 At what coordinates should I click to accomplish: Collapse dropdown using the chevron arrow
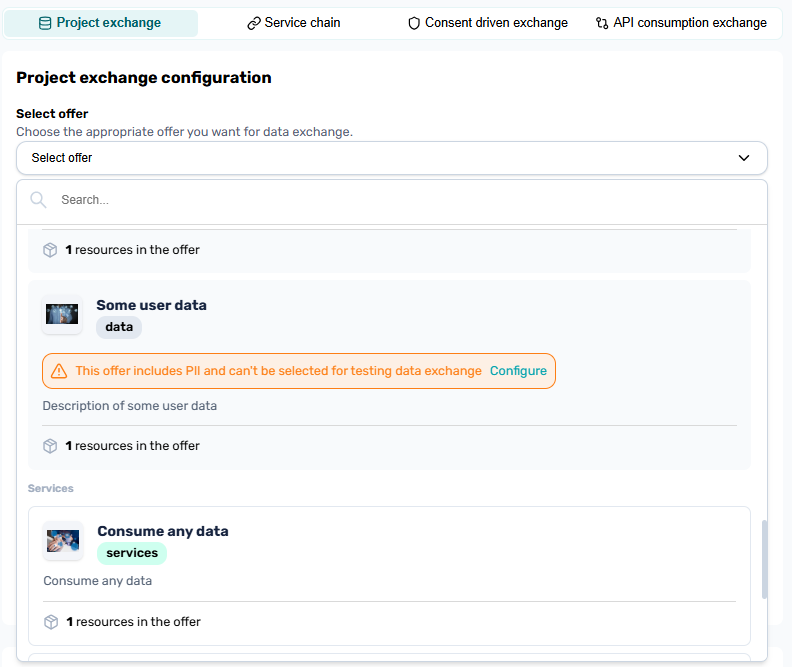(x=744, y=158)
